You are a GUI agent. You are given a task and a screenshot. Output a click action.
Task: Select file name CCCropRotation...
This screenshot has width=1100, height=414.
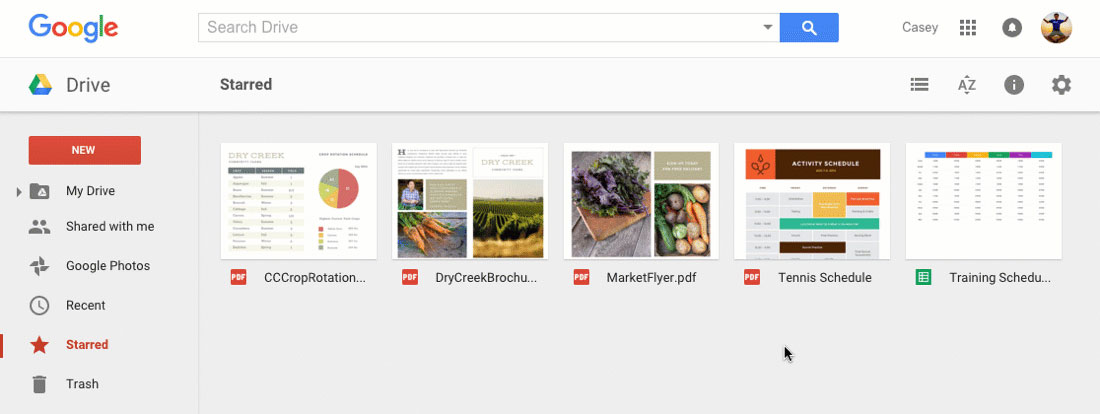pos(315,278)
